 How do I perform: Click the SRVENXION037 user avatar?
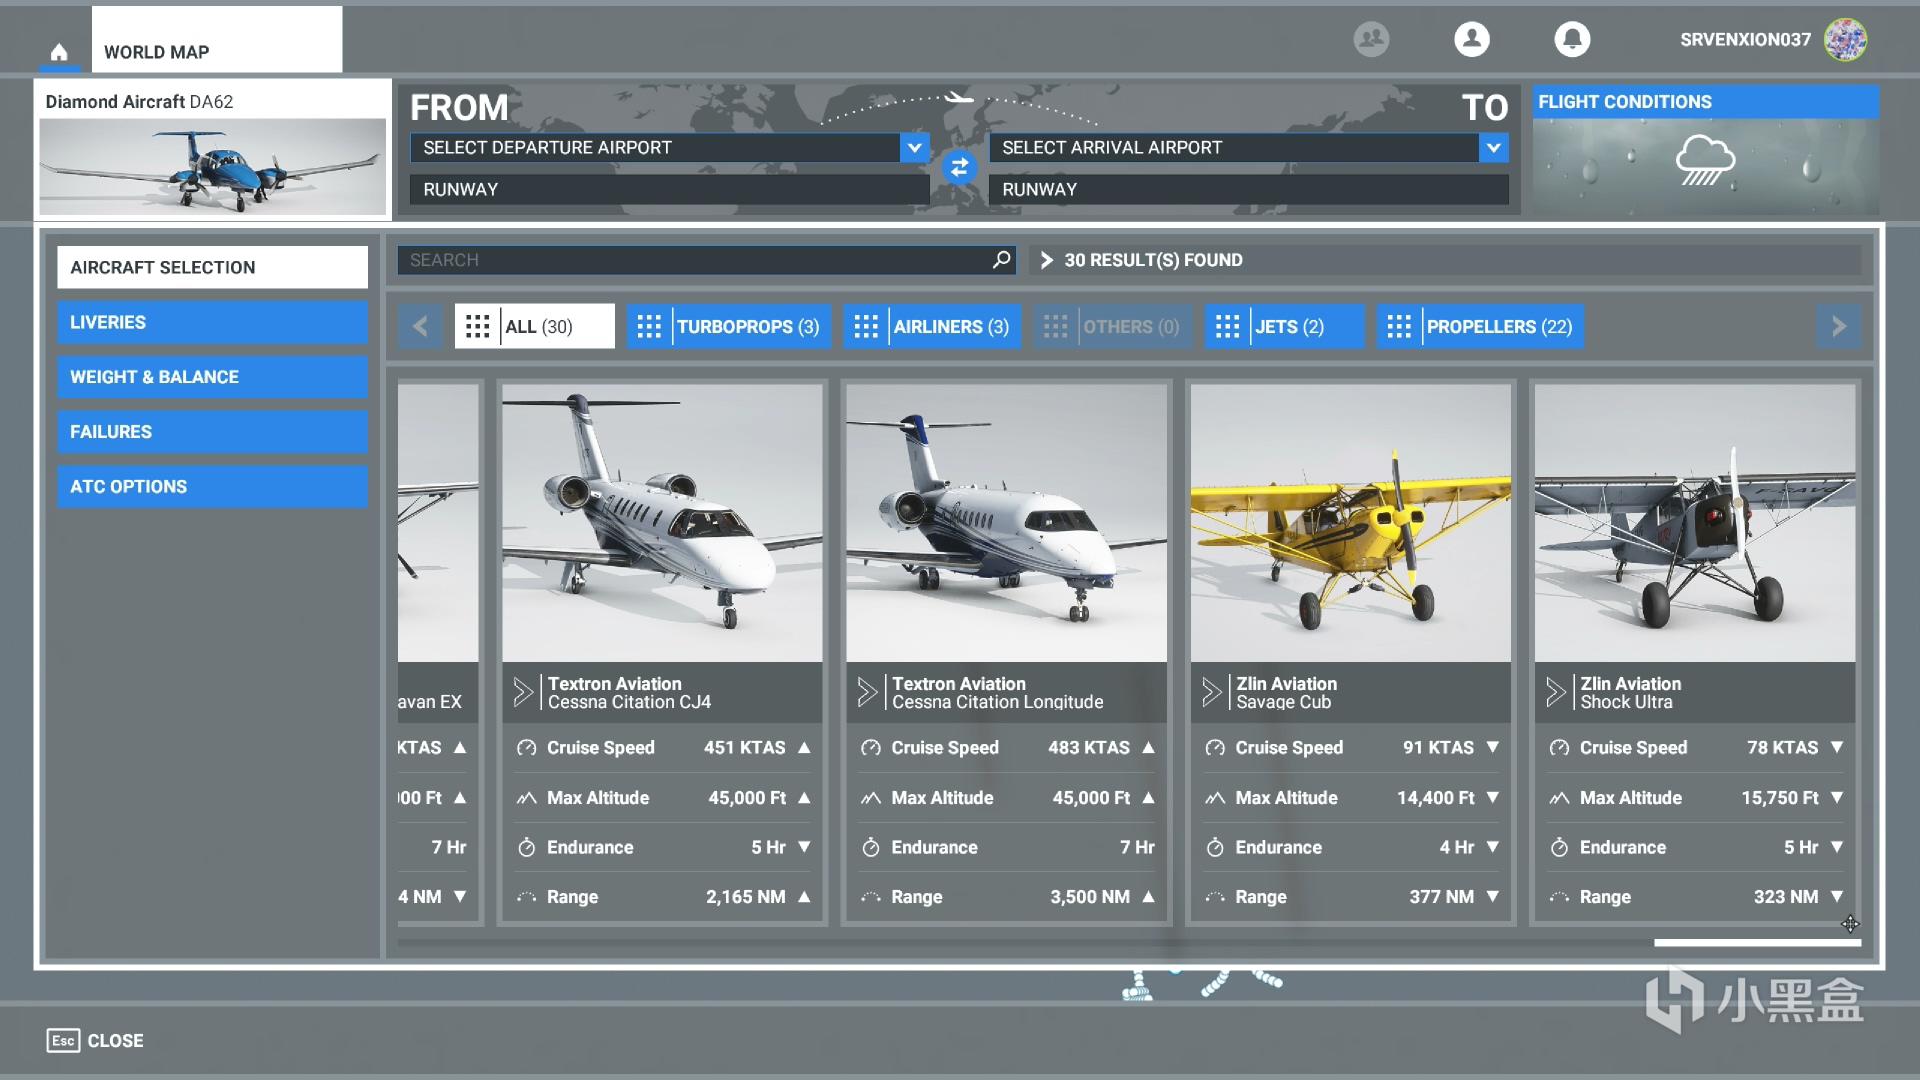[1845, 40]
